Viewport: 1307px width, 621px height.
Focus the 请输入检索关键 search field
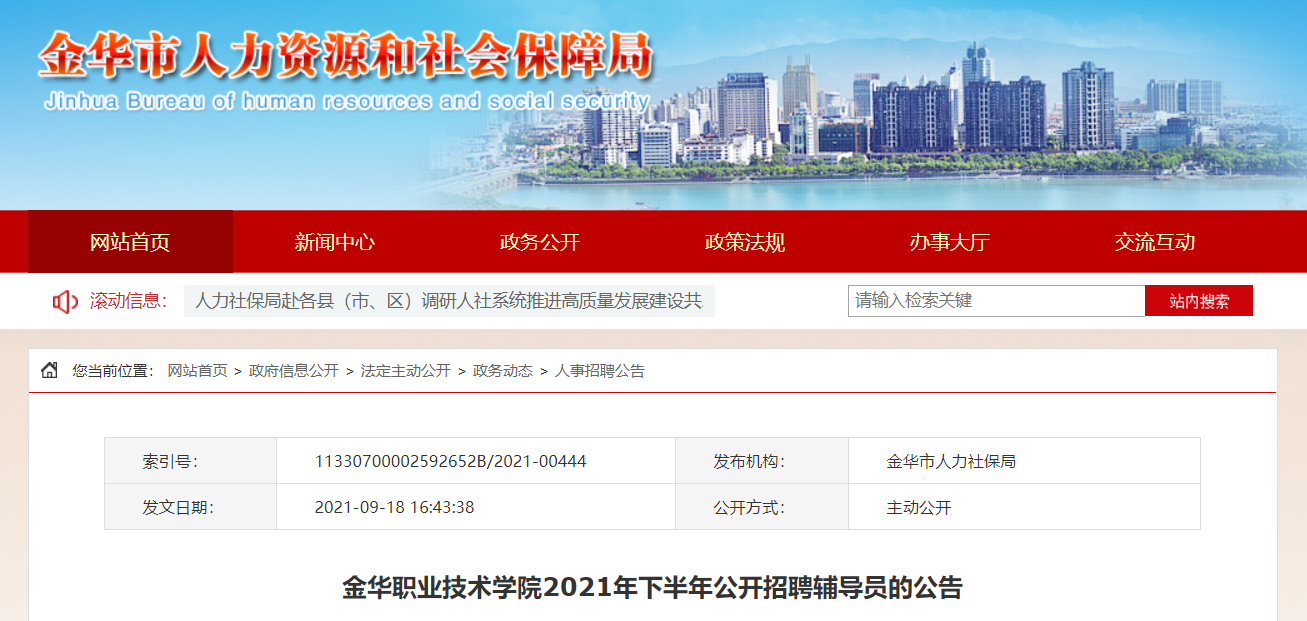[x=997, y=301]
